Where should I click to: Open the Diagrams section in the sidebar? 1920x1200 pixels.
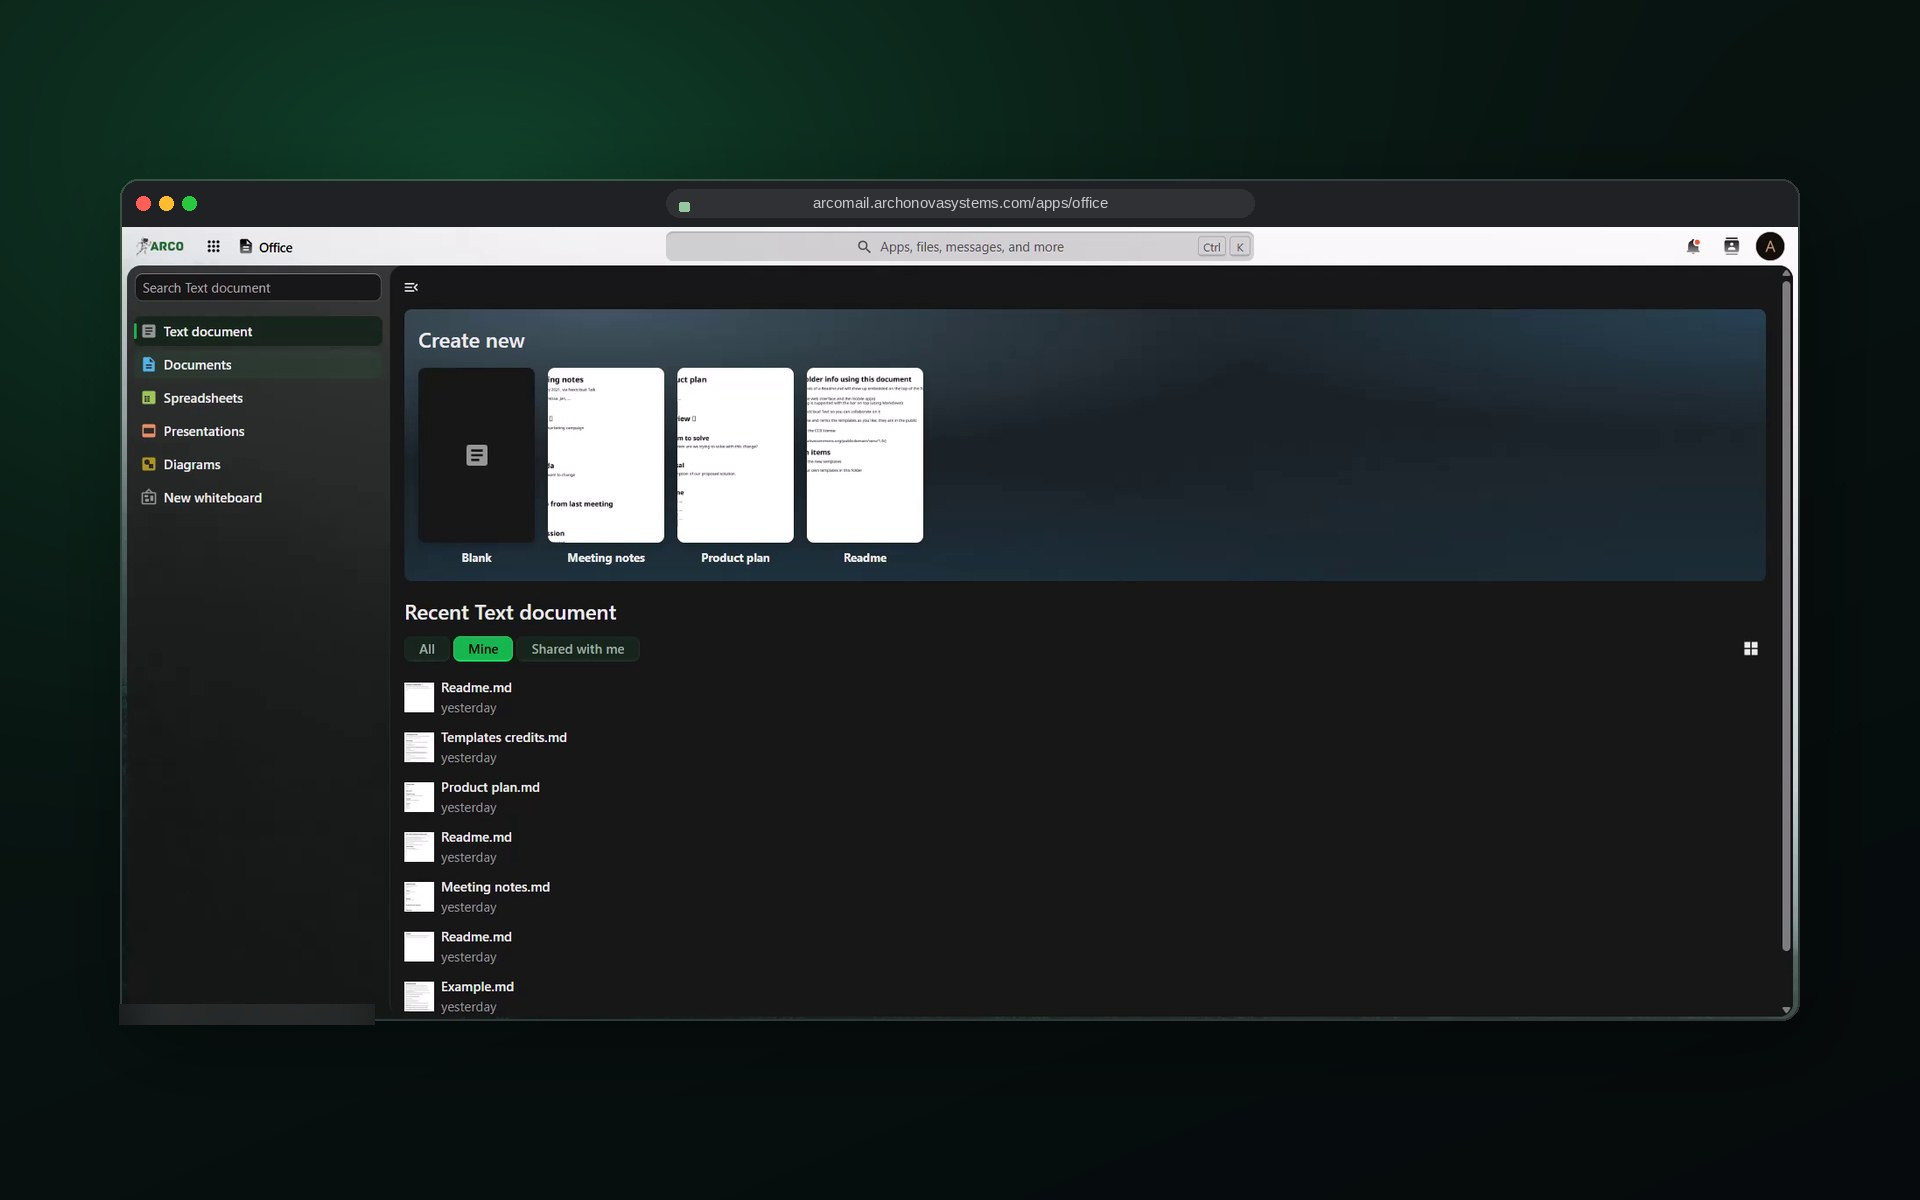point(258,464)
